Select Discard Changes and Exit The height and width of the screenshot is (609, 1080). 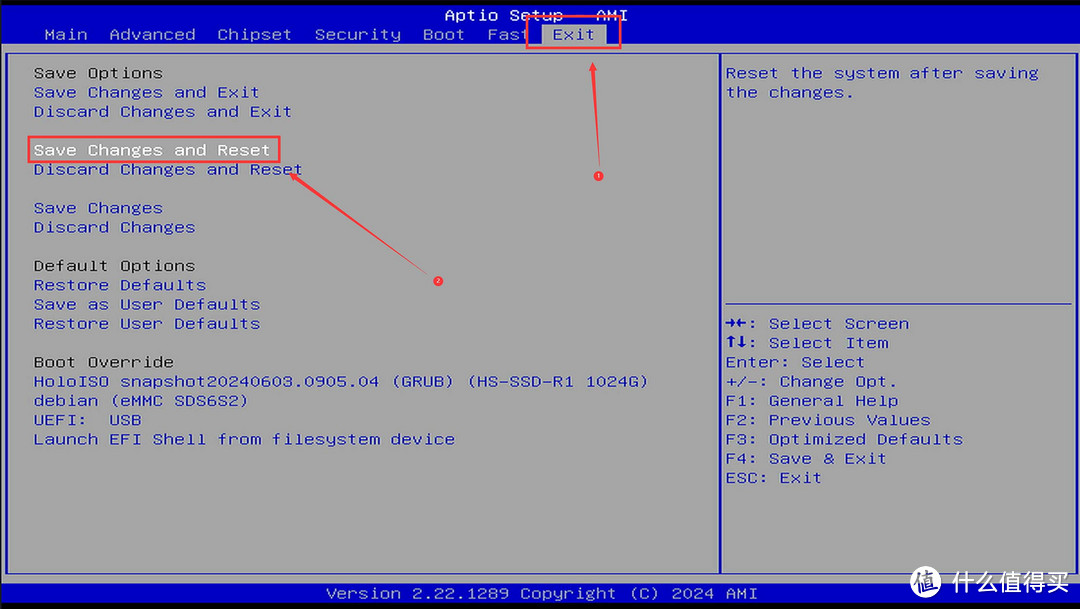coord(163,112)
